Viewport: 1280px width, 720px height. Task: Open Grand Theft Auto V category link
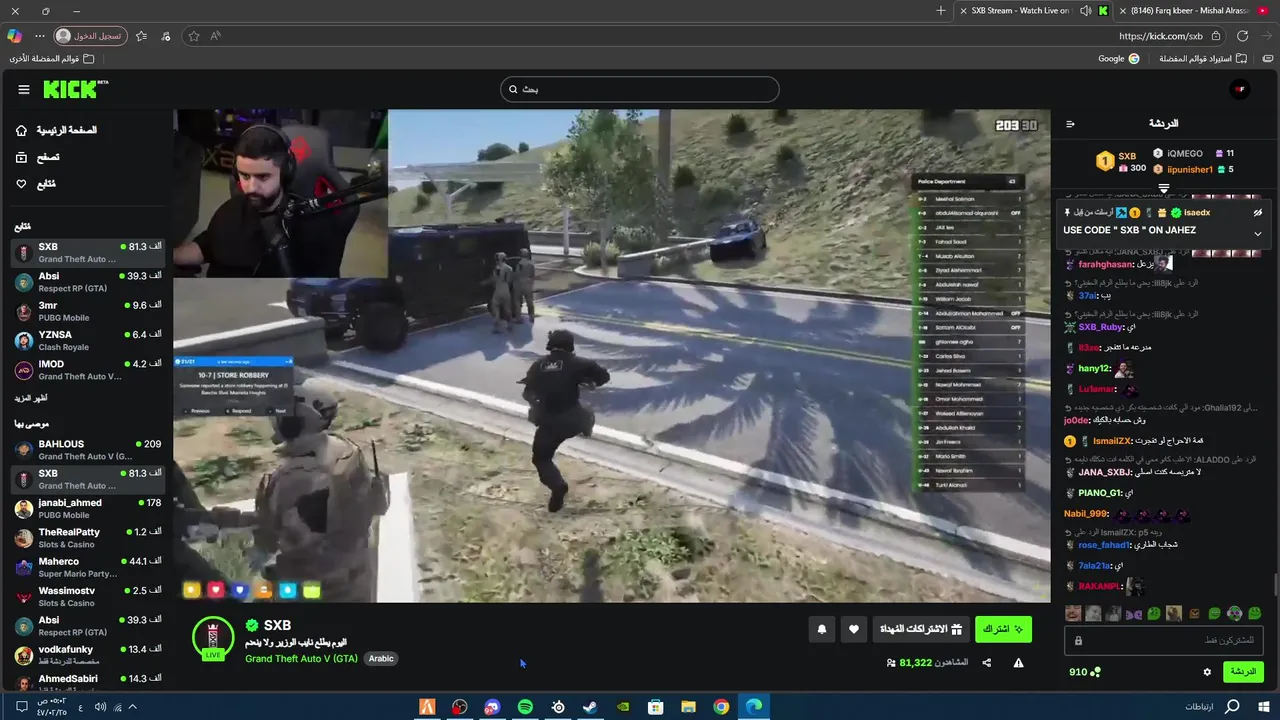[x=301, y=659]
